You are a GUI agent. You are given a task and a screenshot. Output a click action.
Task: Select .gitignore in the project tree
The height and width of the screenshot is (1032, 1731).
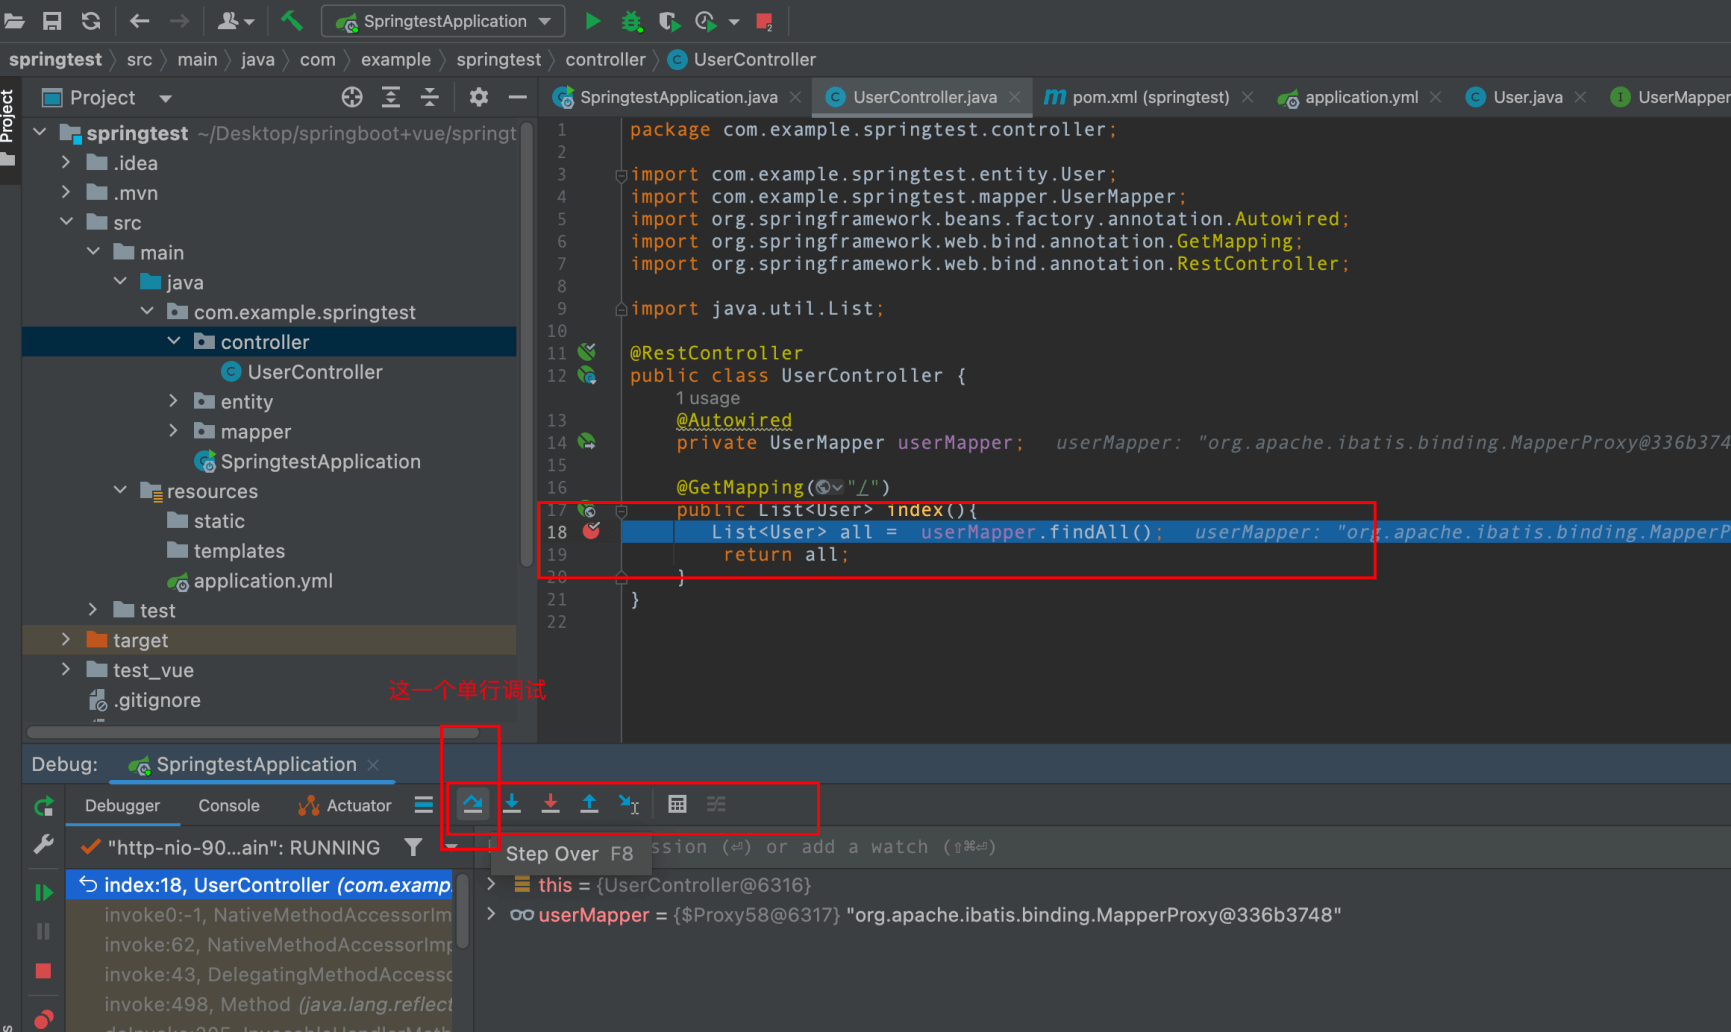click(x=157, y=700)
